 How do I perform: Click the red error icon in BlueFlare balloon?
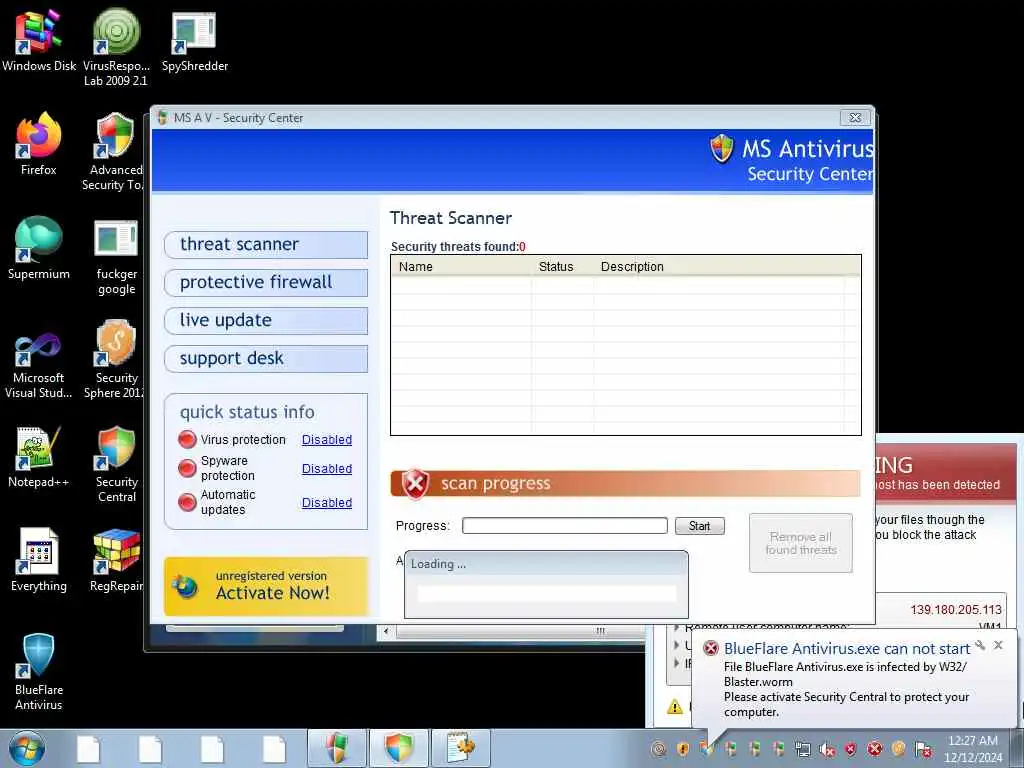[711, 648]
